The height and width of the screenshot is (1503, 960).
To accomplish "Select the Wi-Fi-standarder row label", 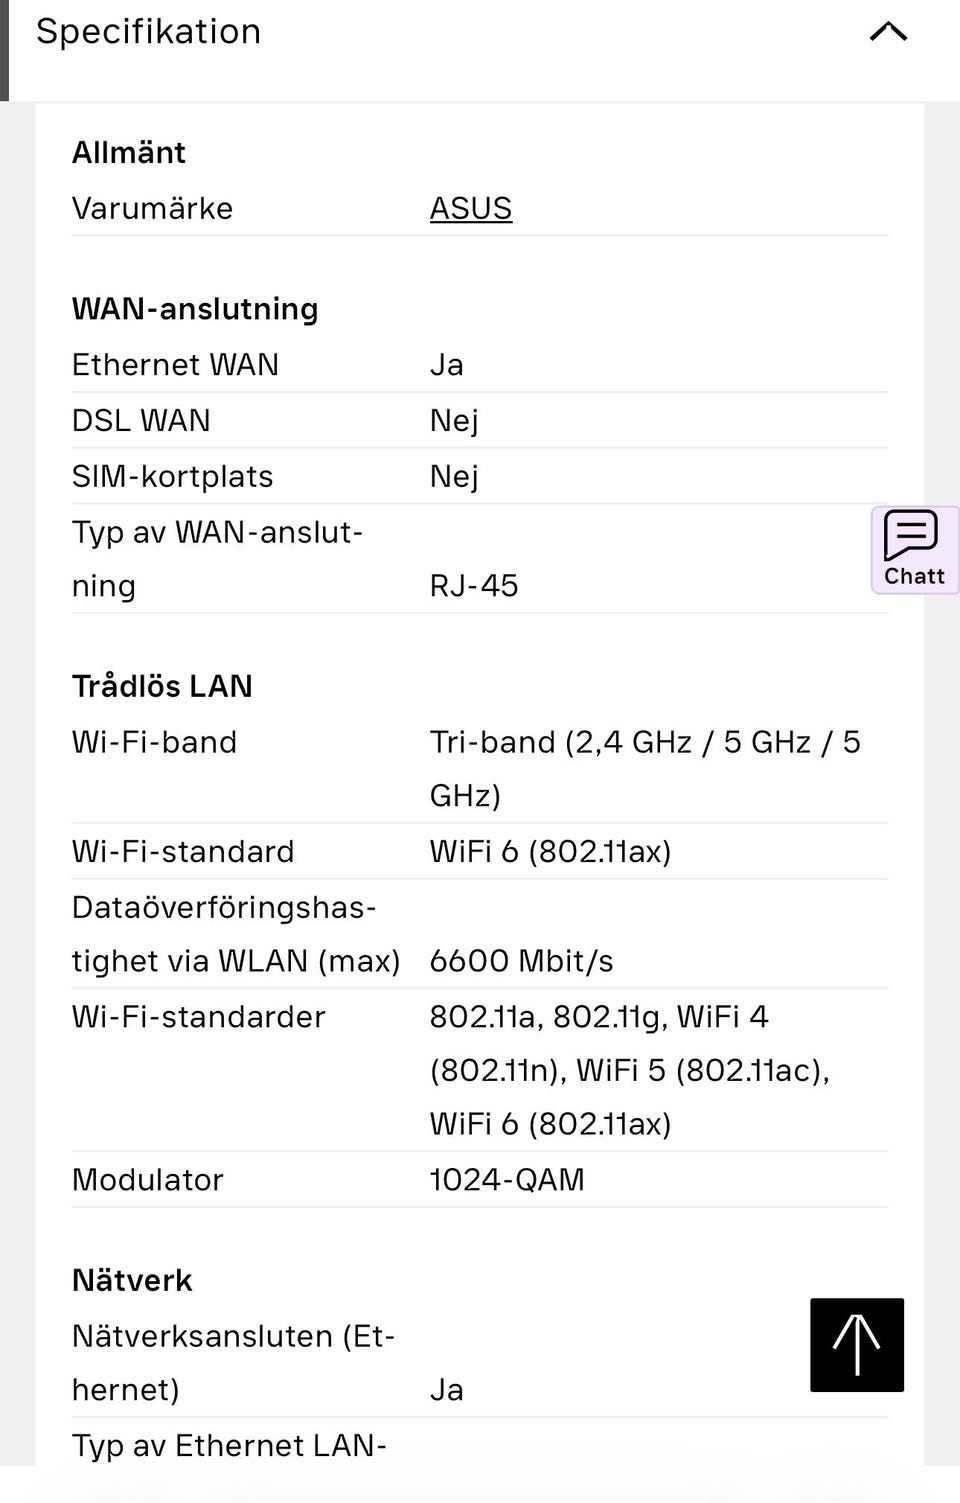I will click(198, 1017).
